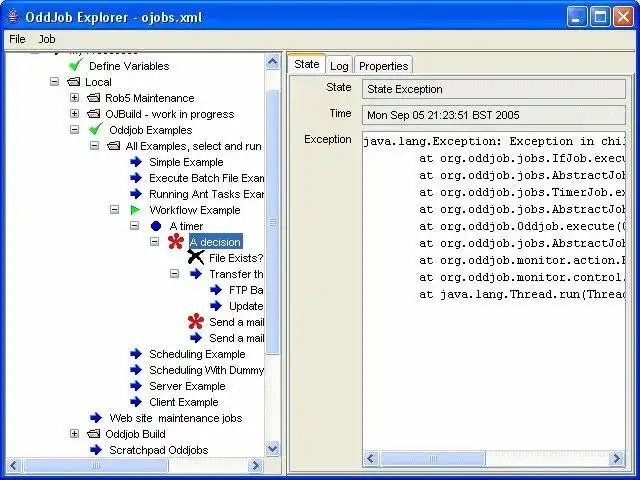Collapse the A decision node

[x=154, y=241]
